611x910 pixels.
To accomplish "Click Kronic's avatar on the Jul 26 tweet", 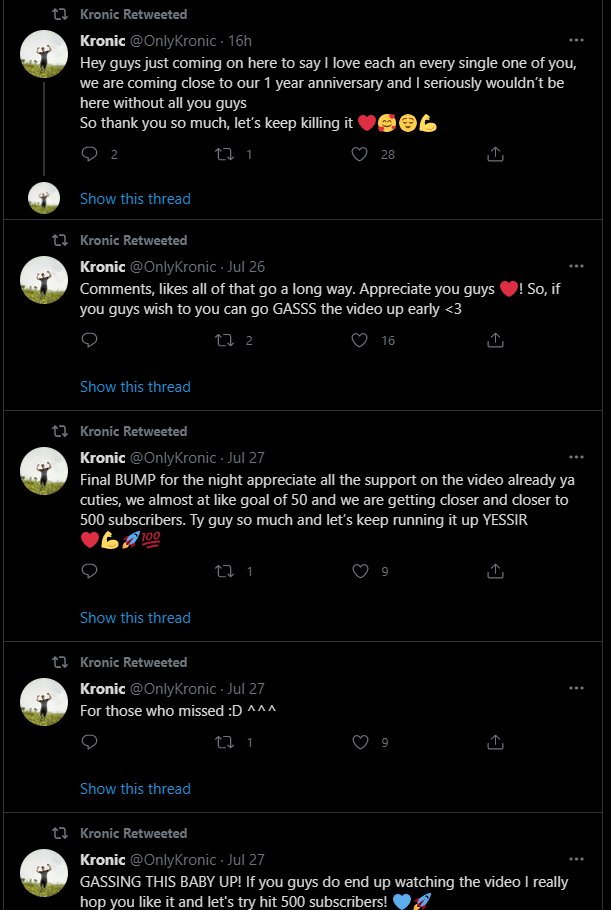I will pos(44,280).
